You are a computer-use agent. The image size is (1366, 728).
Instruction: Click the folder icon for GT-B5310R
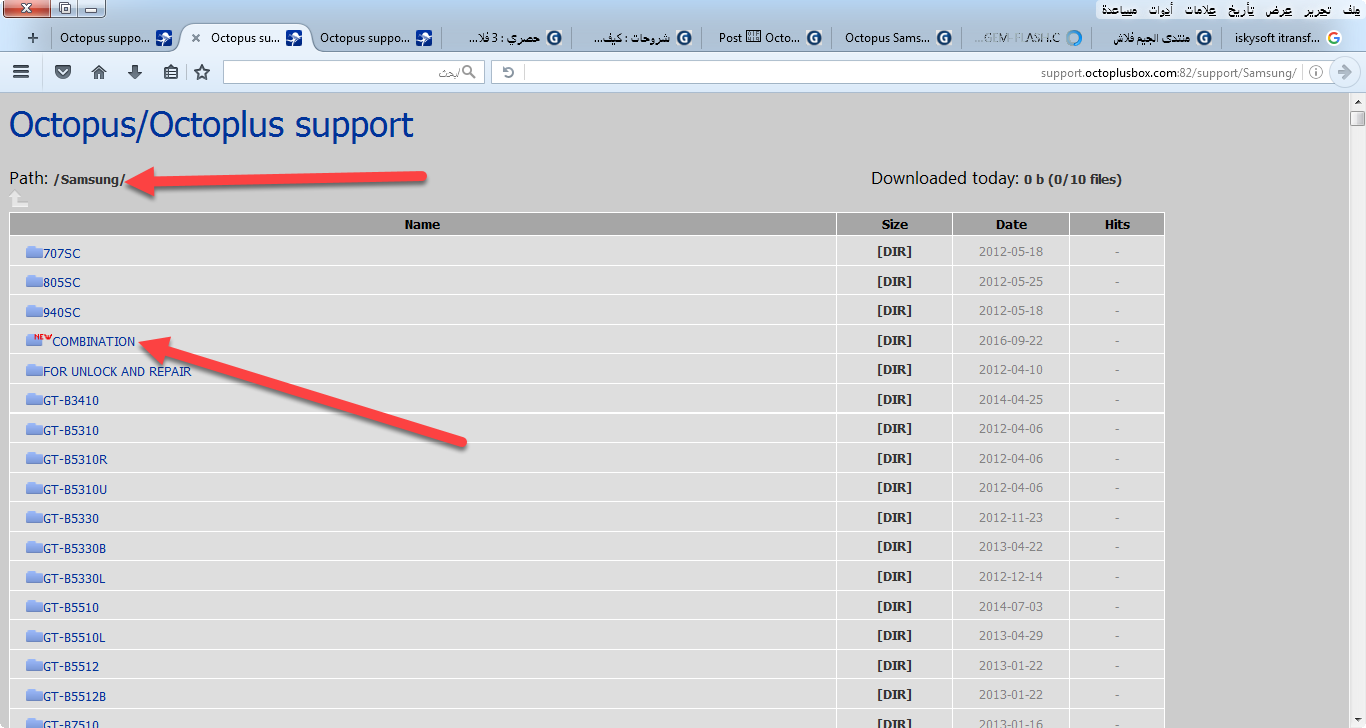(34, 459)
